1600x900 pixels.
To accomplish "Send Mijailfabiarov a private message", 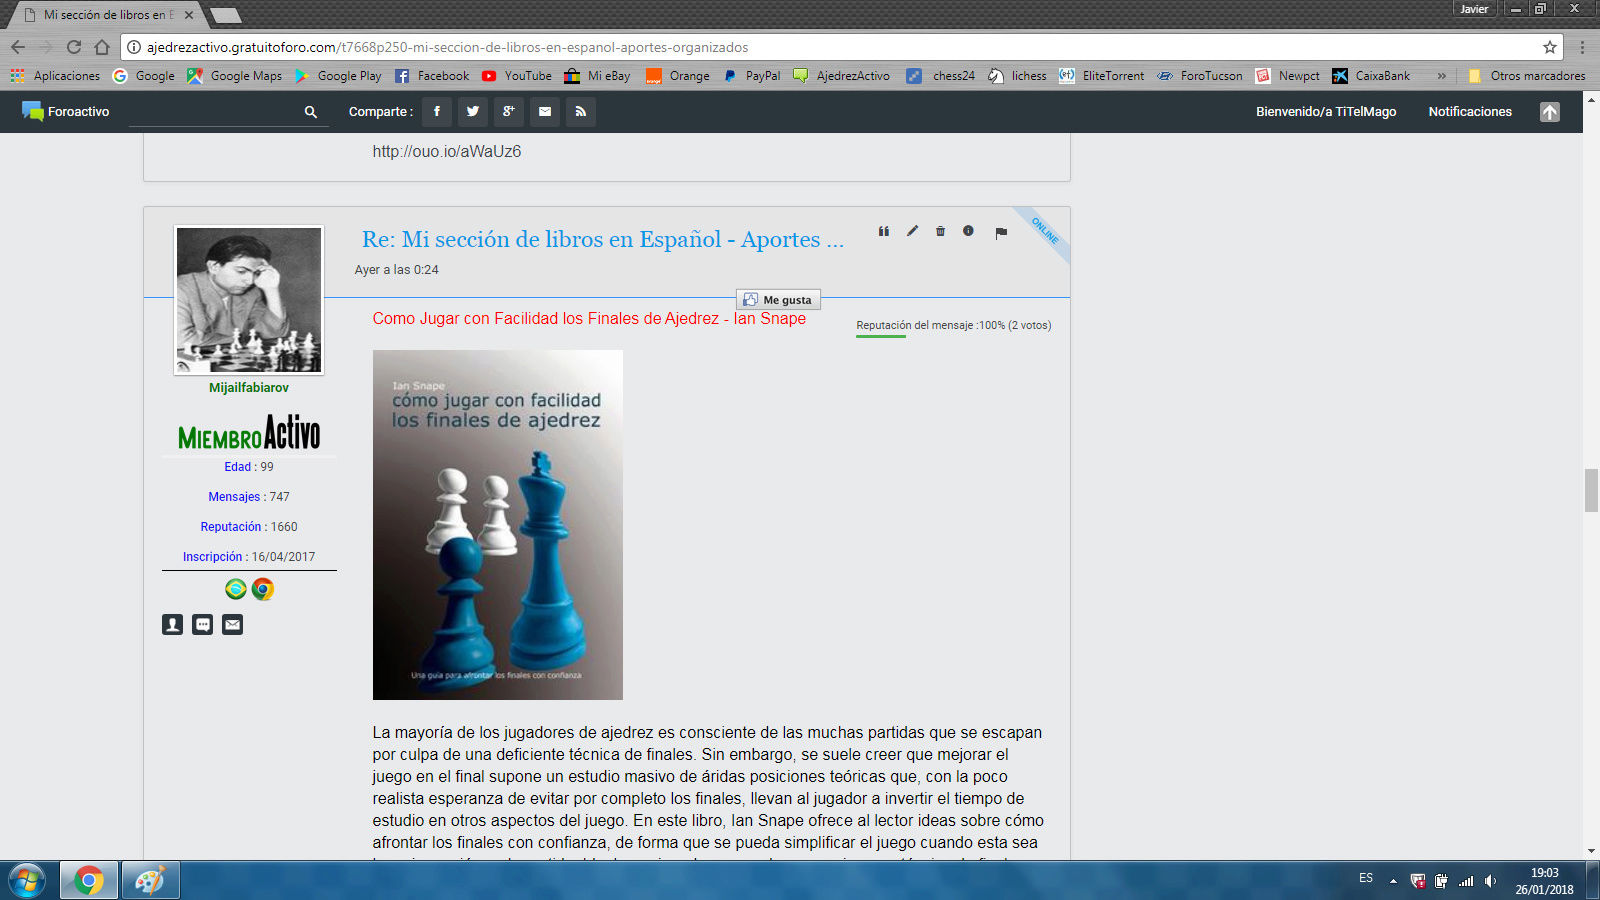I will [203, 625].
